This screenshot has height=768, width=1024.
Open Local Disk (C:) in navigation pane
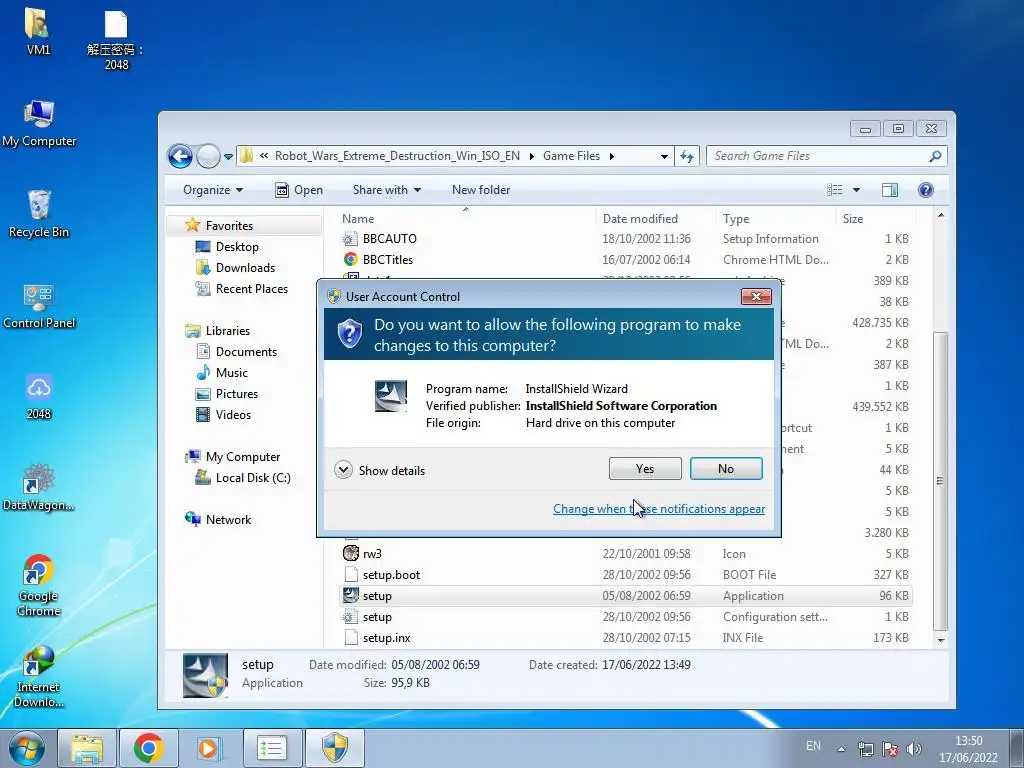(x=253, y=477)
